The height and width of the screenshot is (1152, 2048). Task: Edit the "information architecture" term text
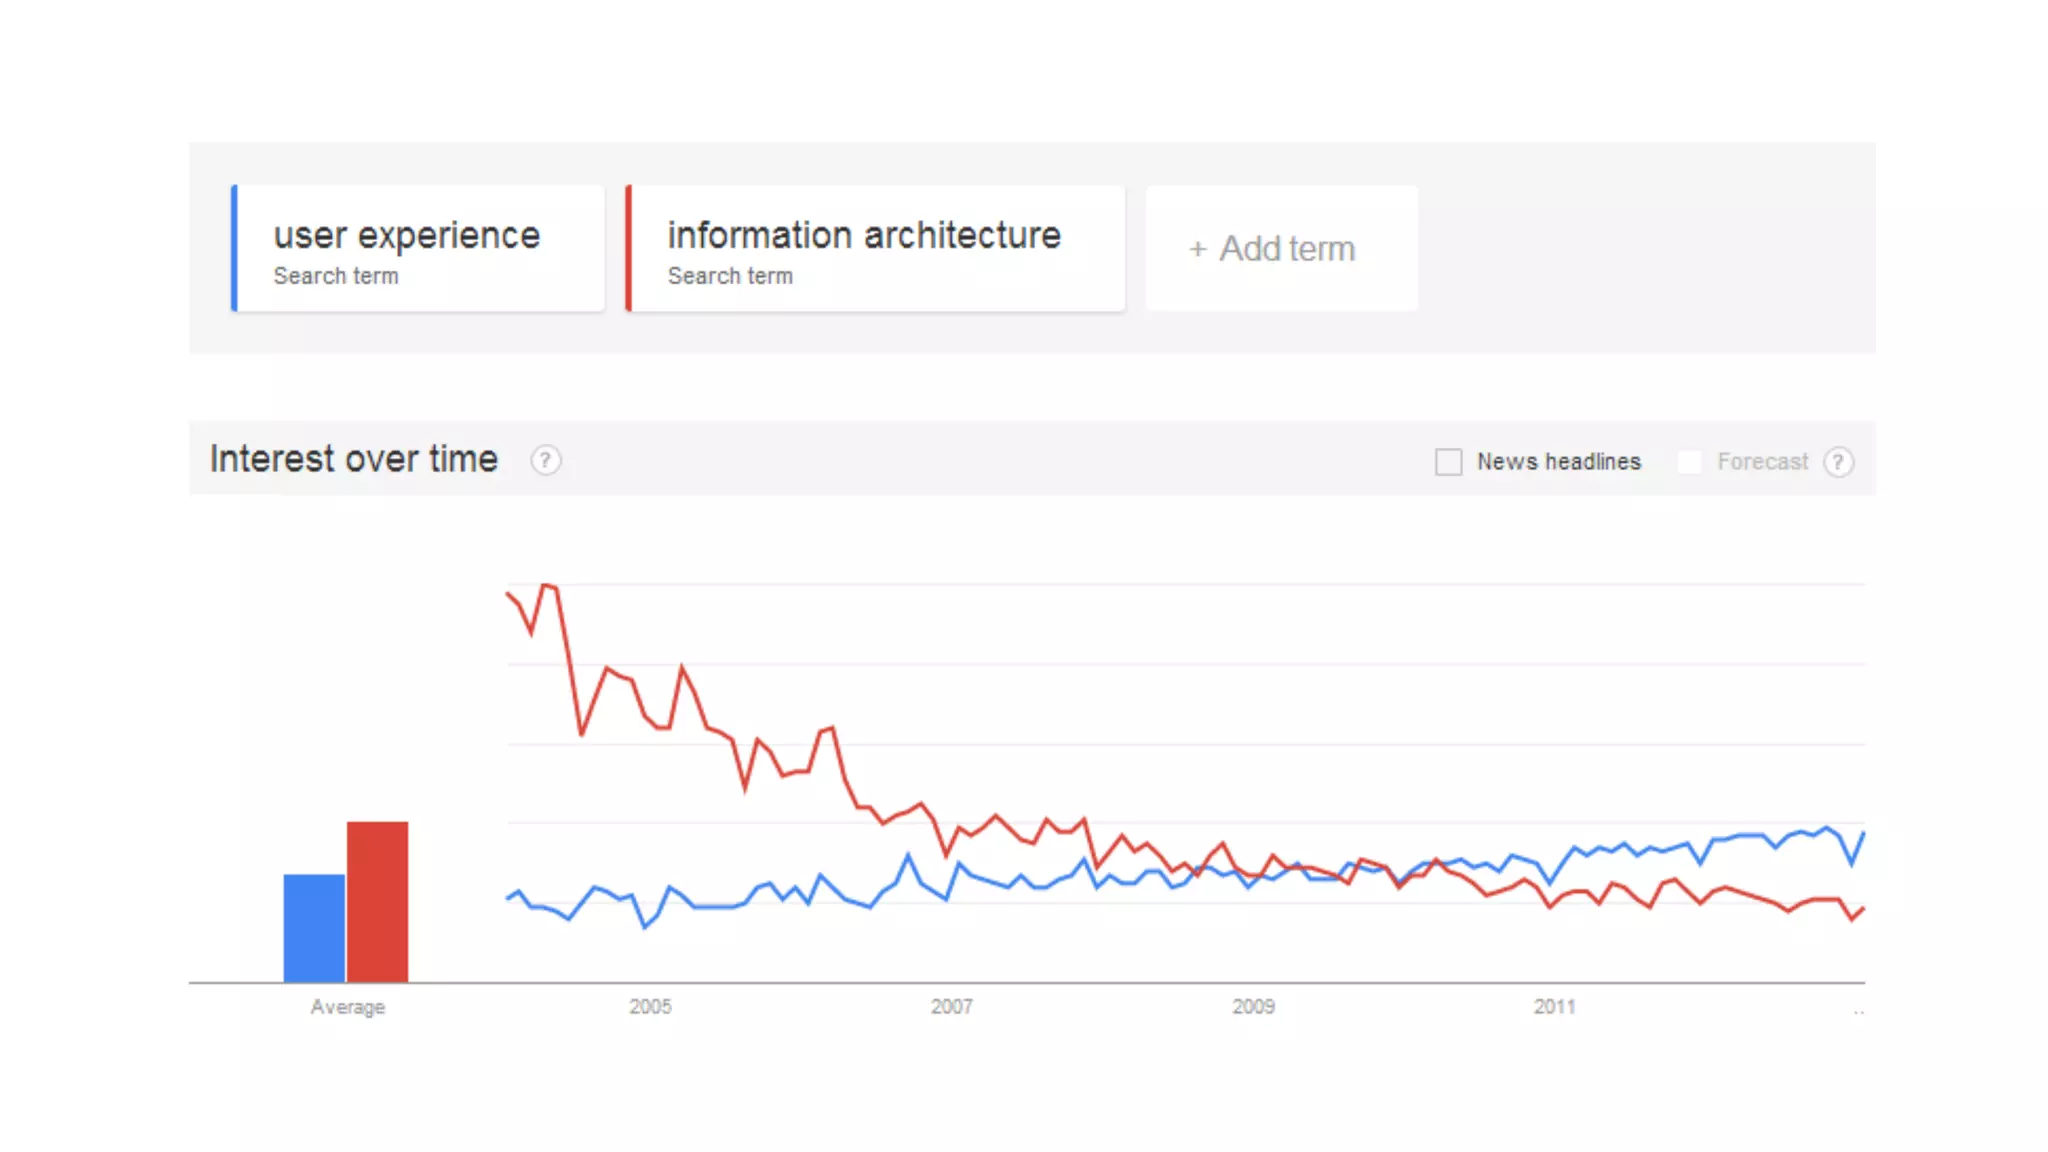tap(864, 236)
